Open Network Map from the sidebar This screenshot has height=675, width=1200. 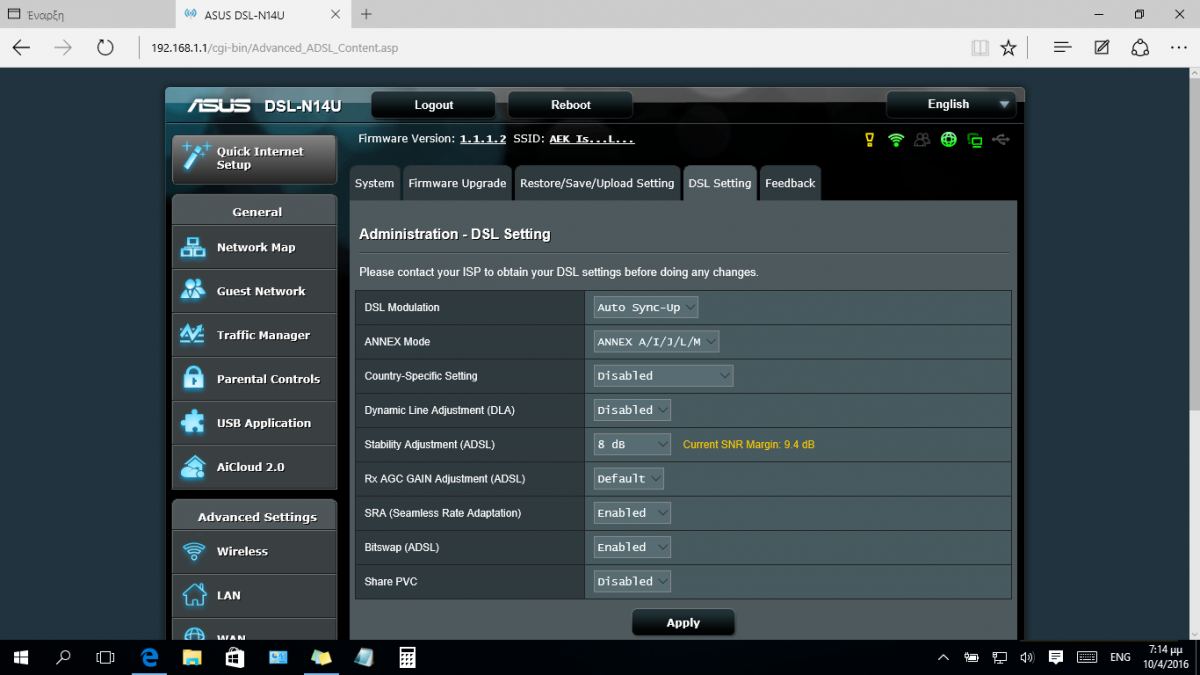click(x=255, y=248)
